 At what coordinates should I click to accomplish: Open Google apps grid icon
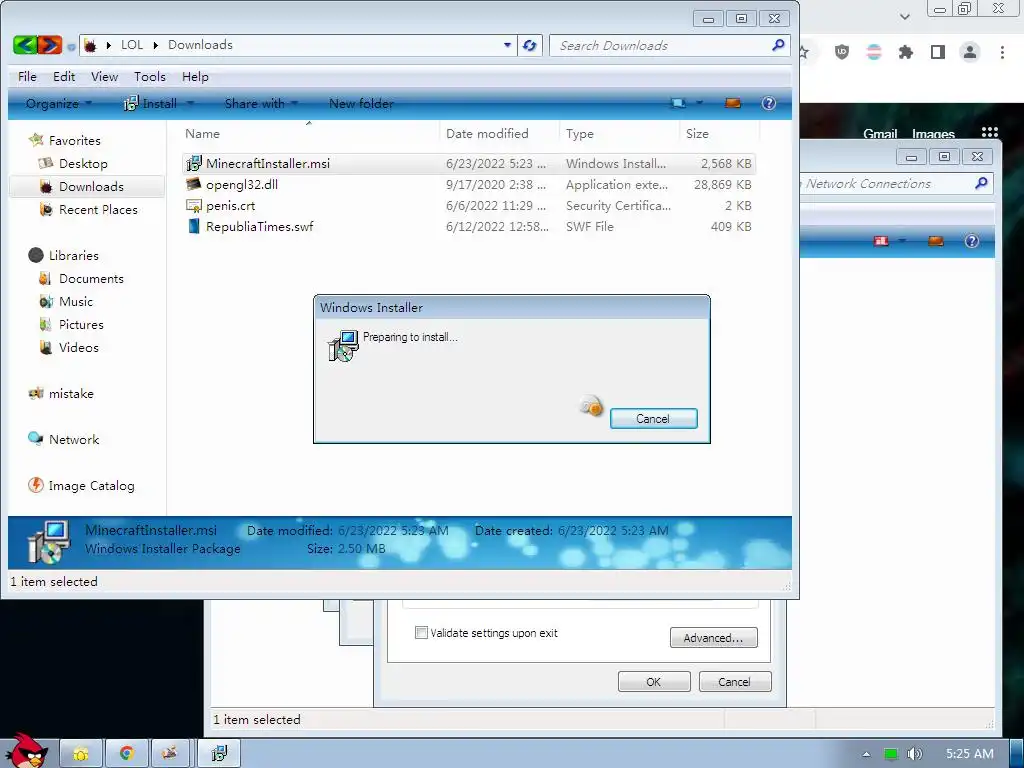tap(990, 133)
